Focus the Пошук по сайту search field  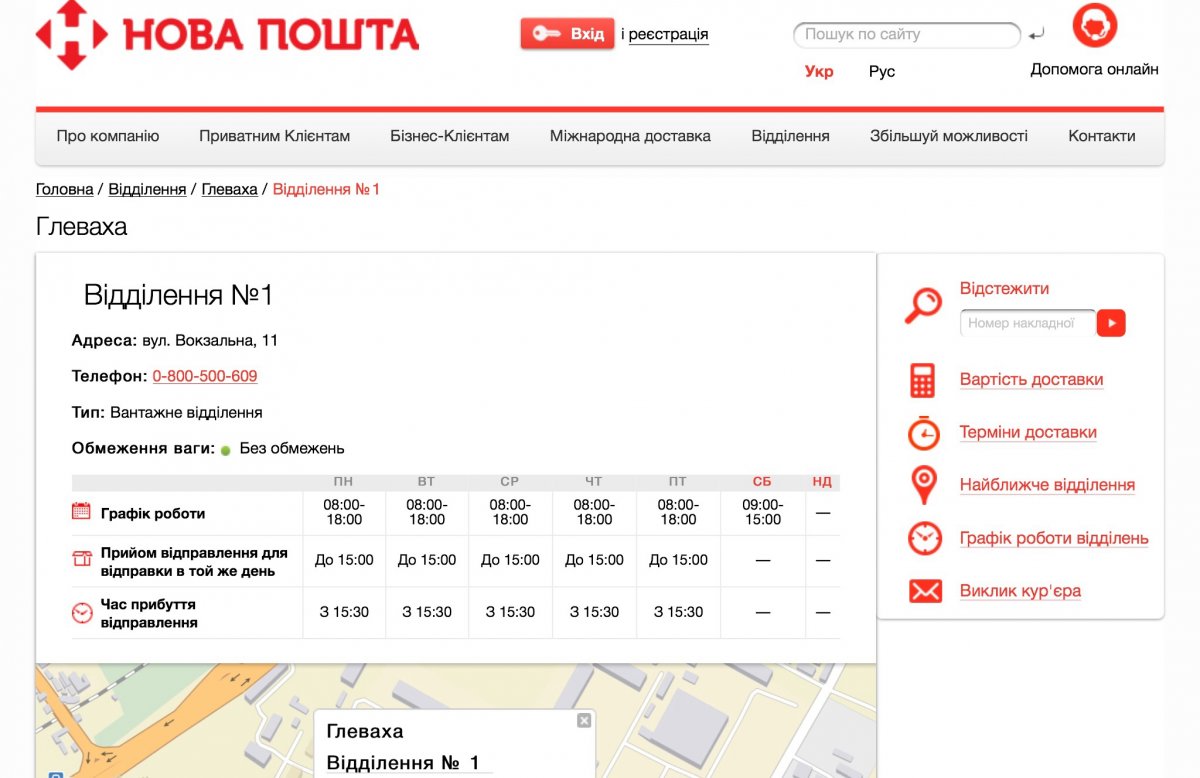tap(906, 34)
